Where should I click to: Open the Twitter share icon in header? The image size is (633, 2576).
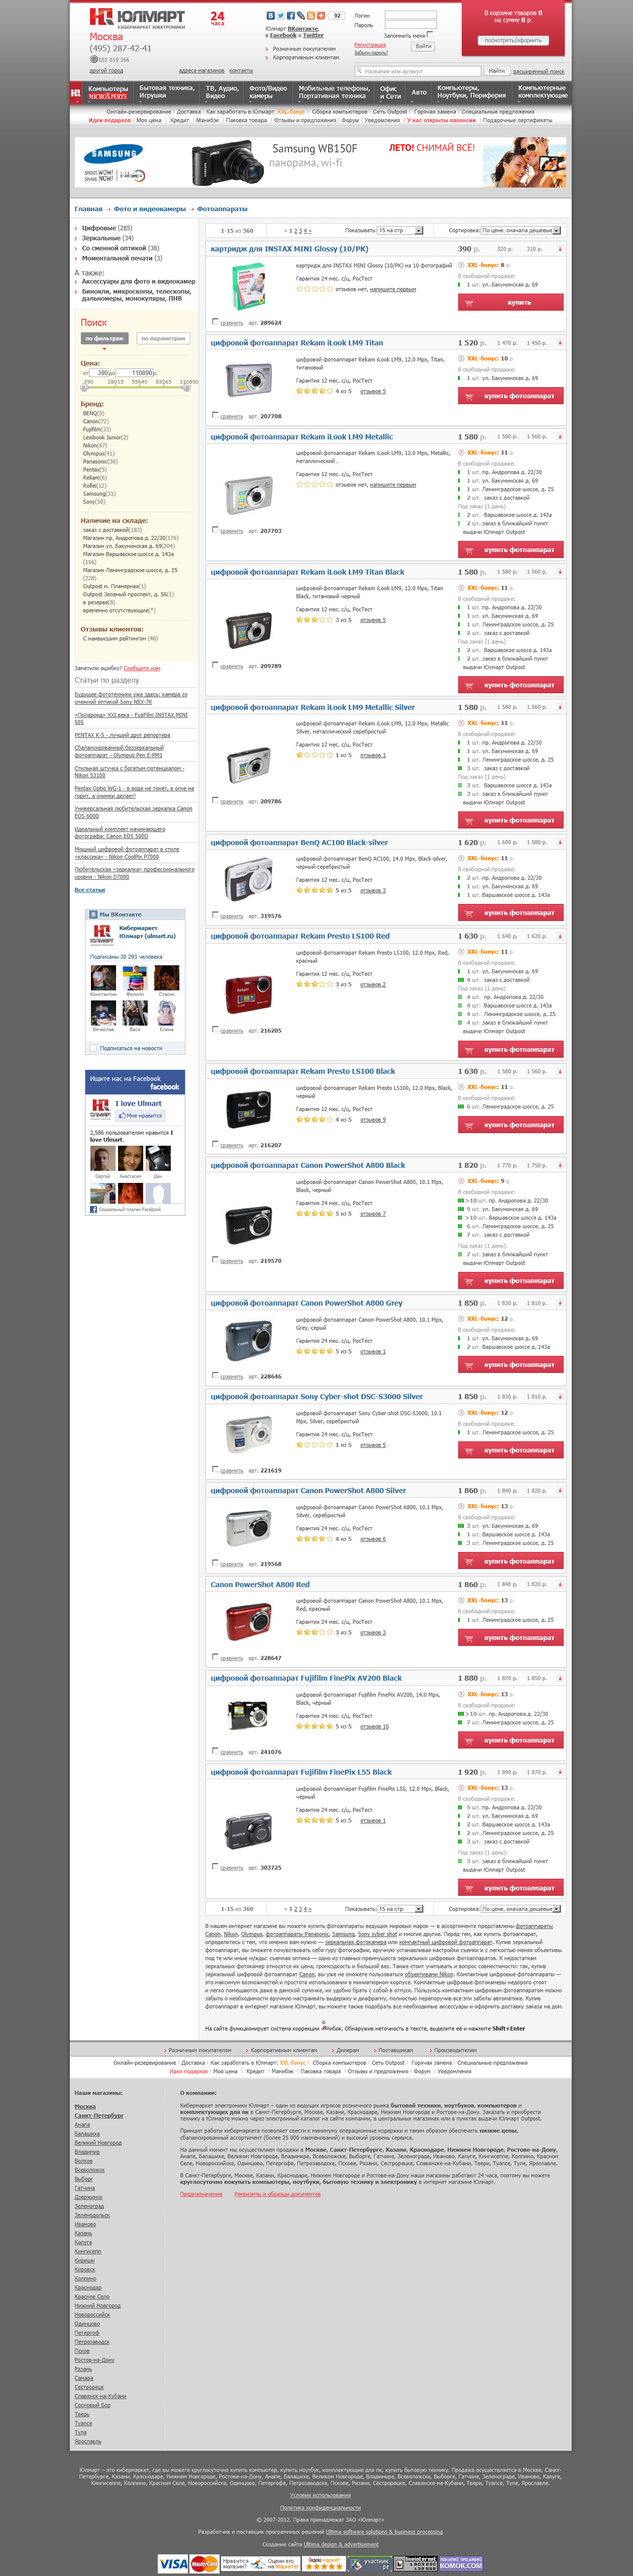281,16
